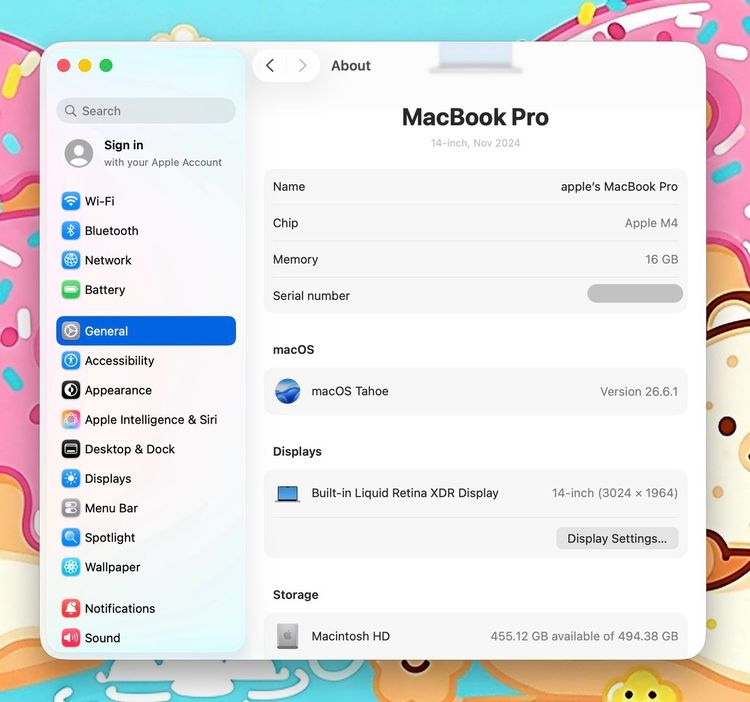750x702 pixels.
Task: Close the window with red button
Action: click(64, 66)
